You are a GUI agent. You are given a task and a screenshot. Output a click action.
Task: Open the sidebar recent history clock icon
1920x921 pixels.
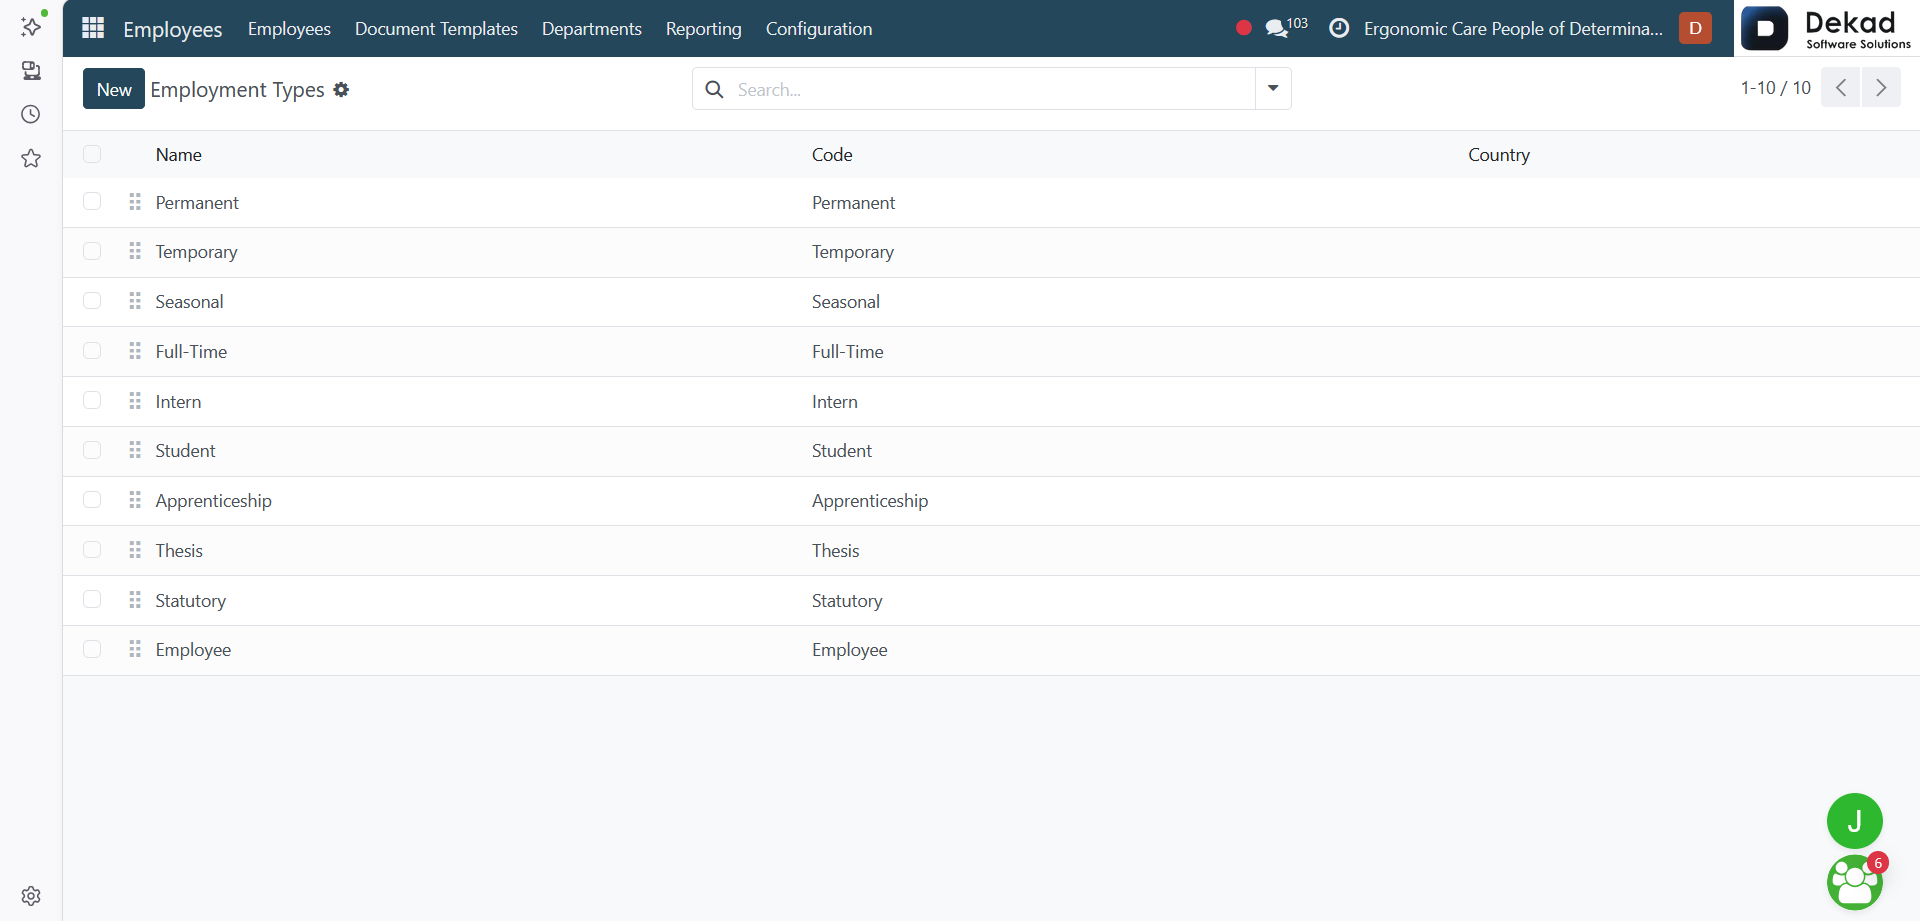pyautogui.click(x=31, y=114)
